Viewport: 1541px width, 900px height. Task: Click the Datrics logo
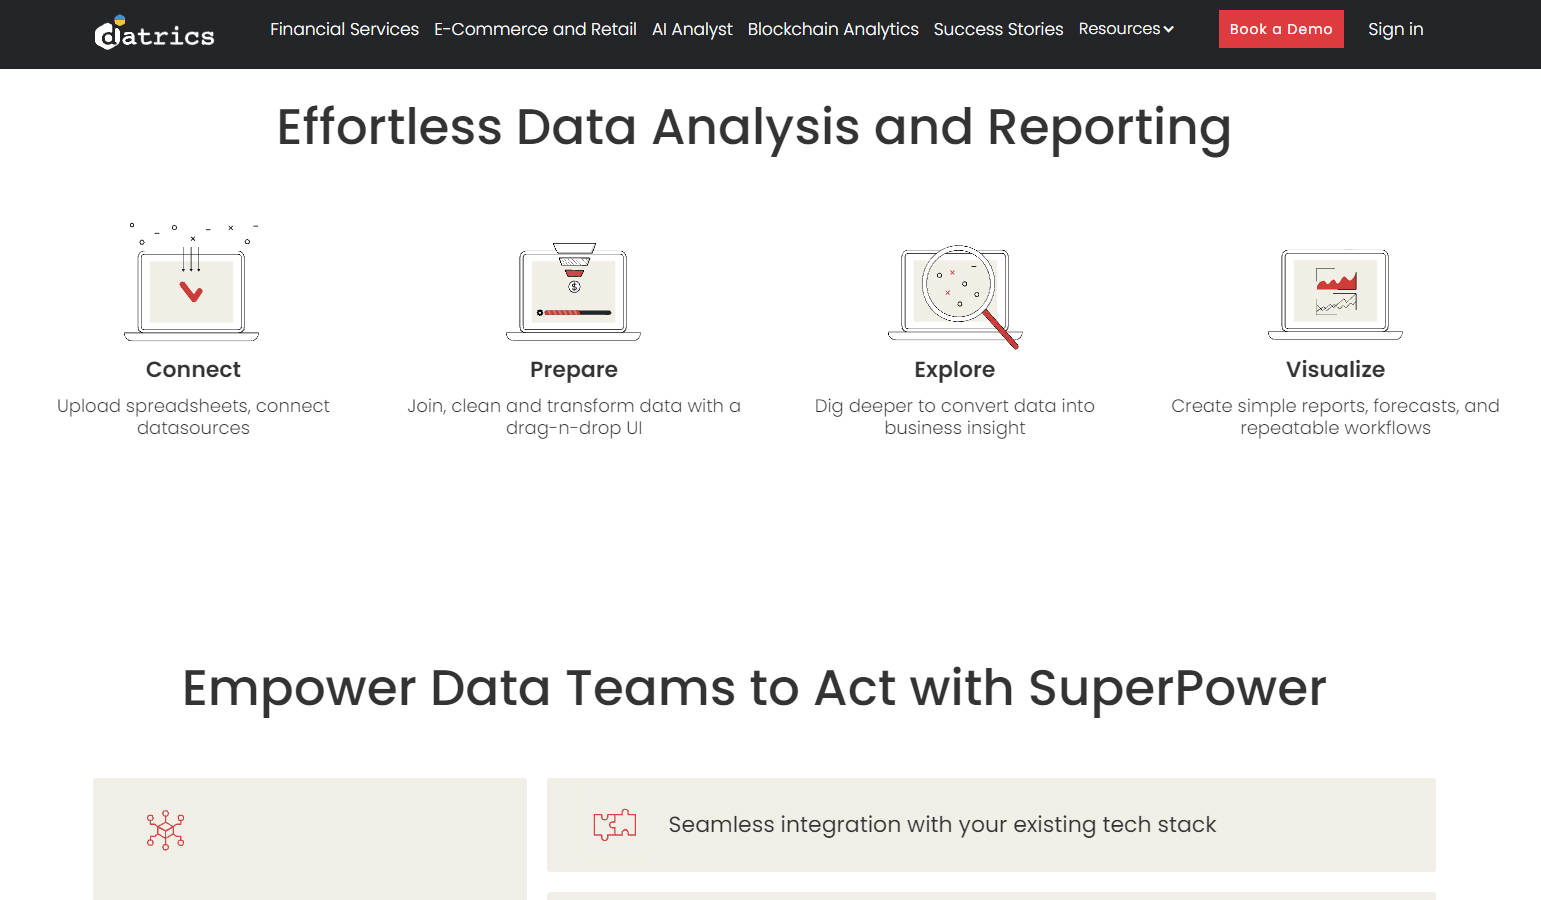[154, 33]
